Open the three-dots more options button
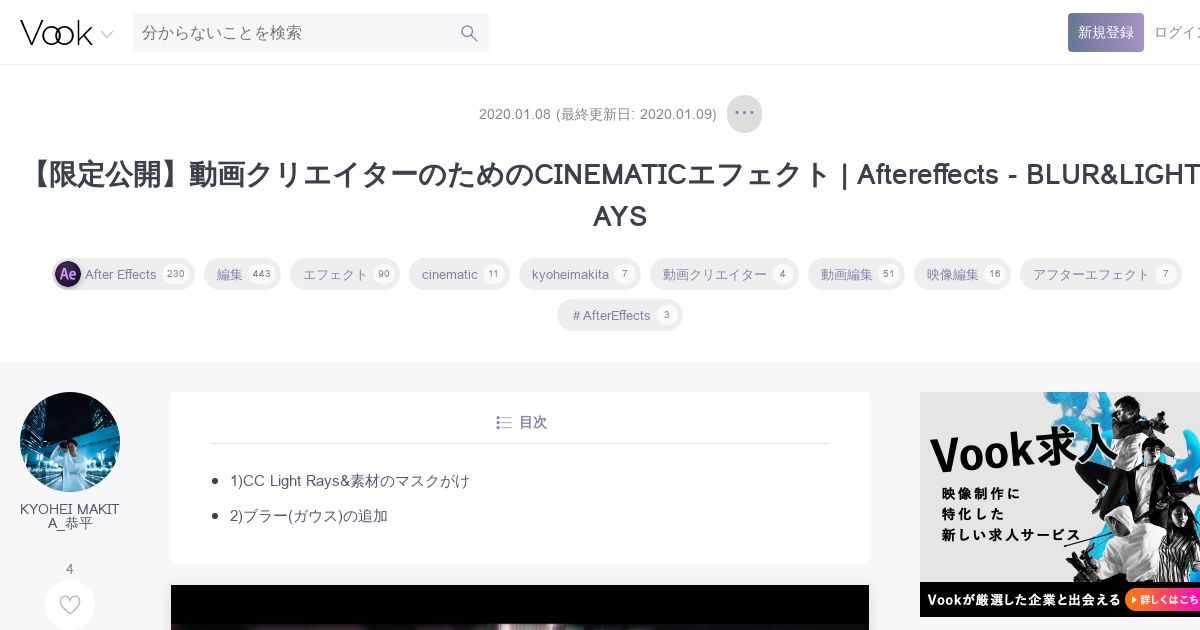The height and width of the screenshot is (630, 1200). [744, 113]
